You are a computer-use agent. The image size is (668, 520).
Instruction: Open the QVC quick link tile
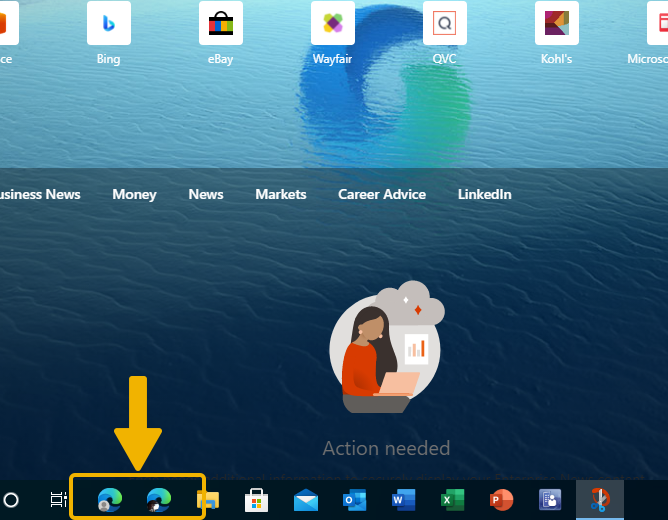click(445, 23)
